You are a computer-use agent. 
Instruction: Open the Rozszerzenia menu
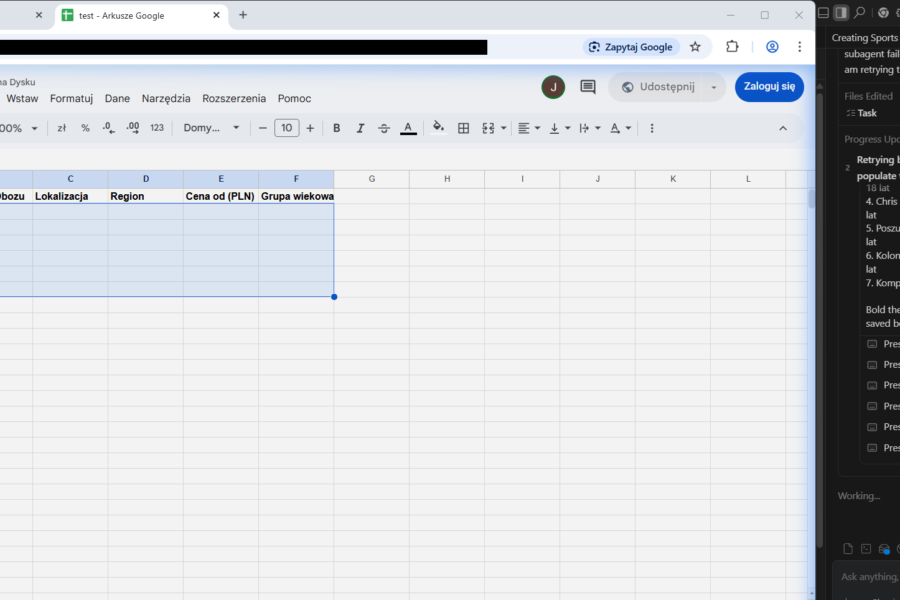234,98
